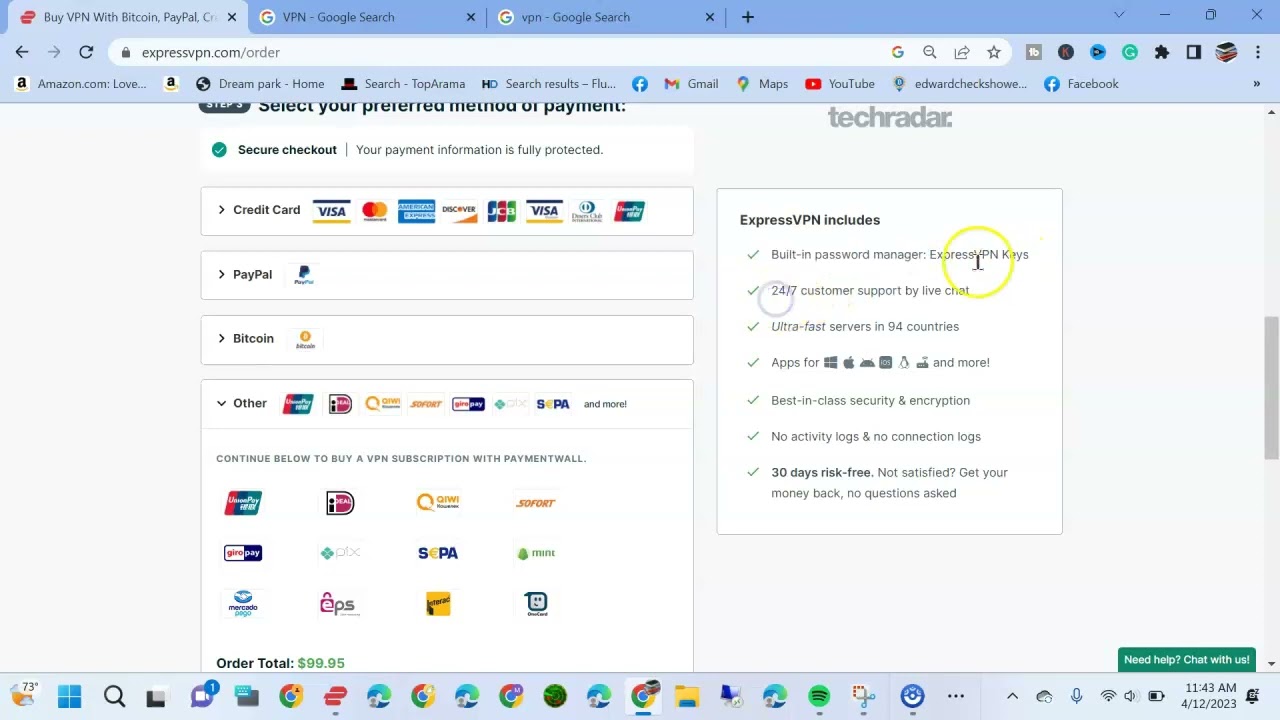Close the VPN - Google Search tab

tap(471, 17)
